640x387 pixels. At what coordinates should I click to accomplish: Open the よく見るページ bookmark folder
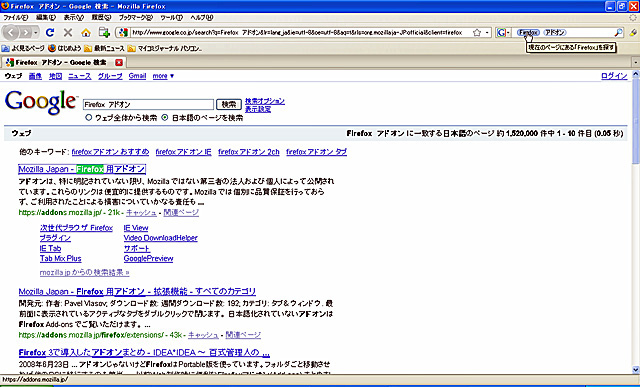tap(23, 48)
